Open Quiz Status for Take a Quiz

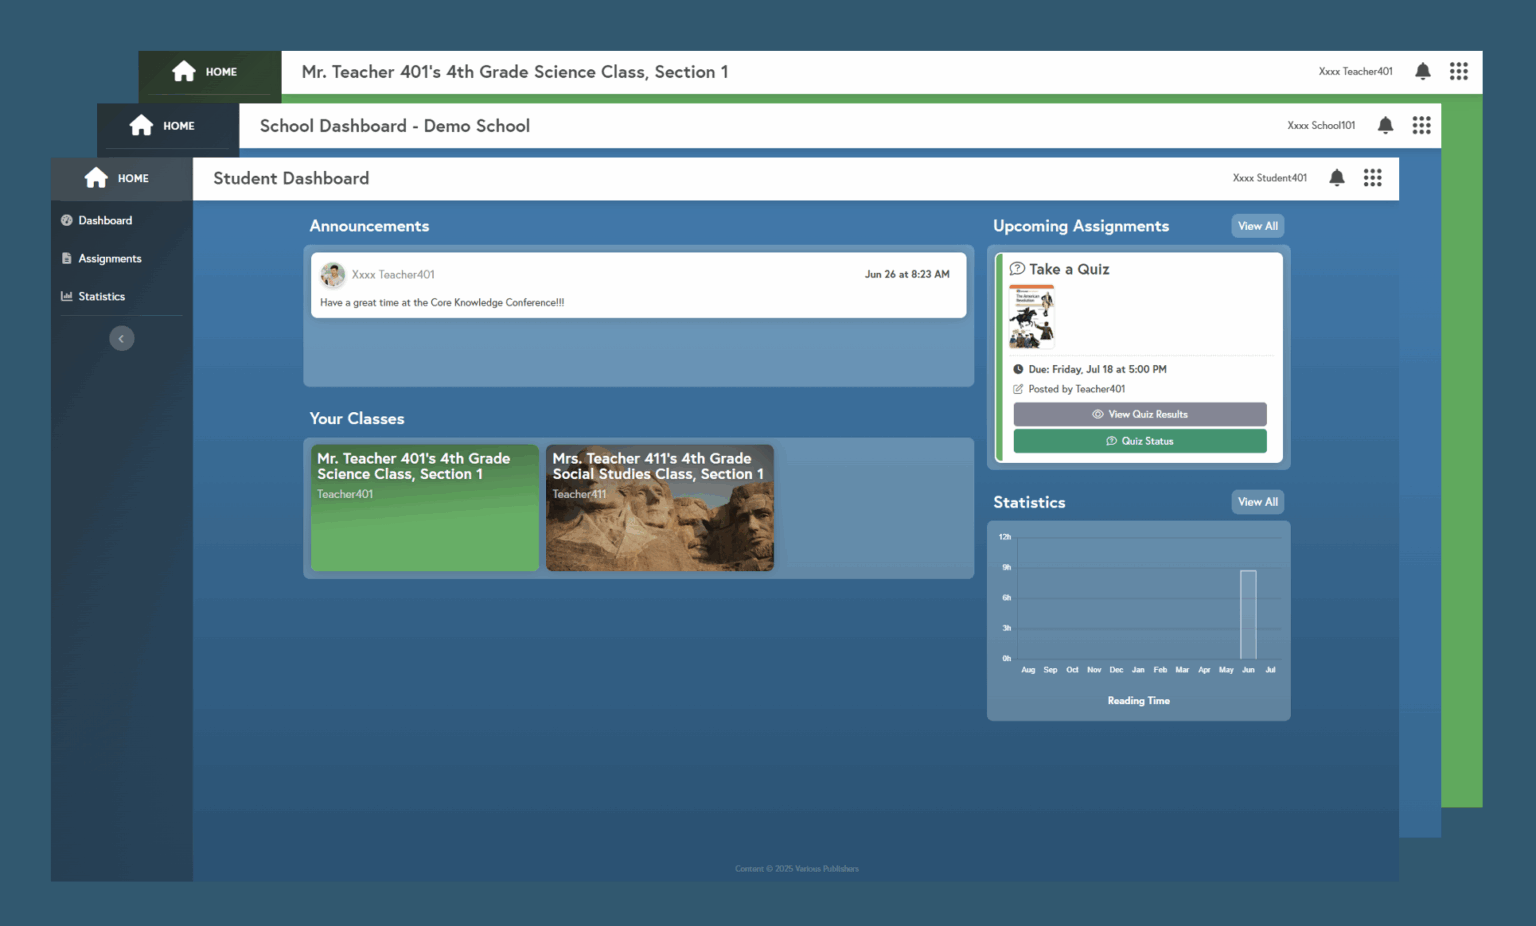click(x=1139, y=440)
